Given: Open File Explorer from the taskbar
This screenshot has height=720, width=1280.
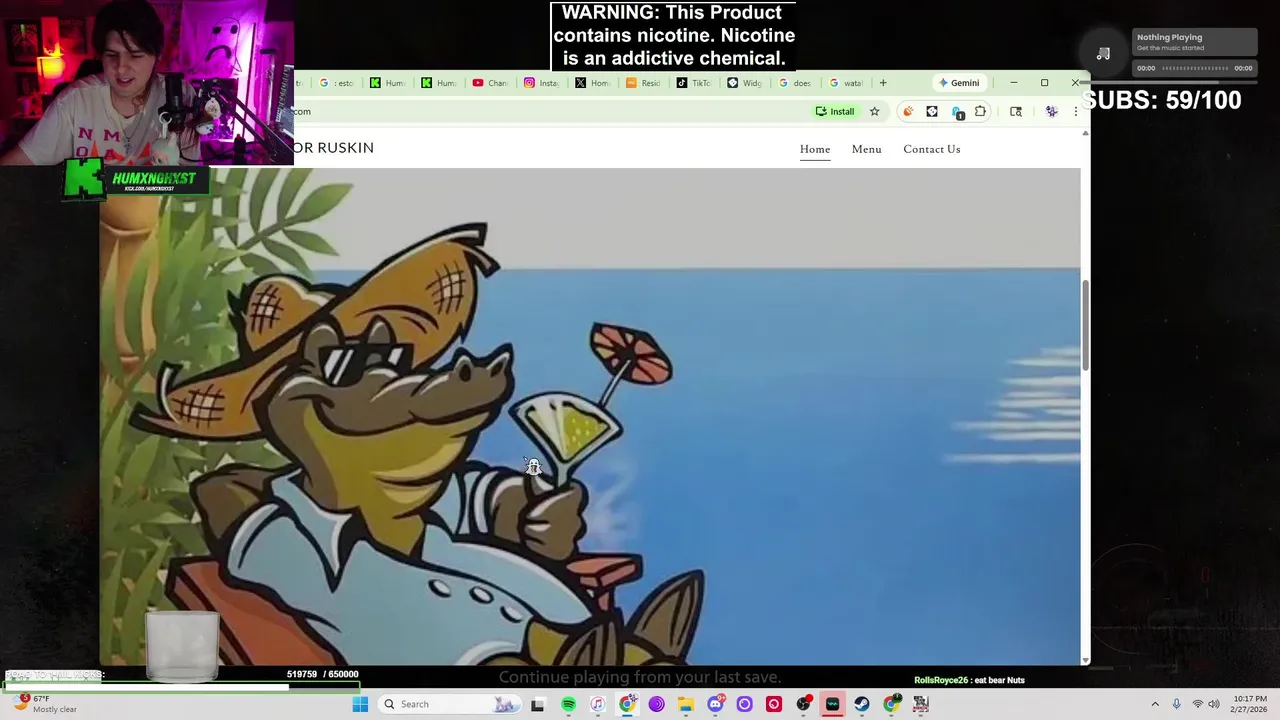Looking at the screenshot, I should pyautogui.click(x=686, y=704).
